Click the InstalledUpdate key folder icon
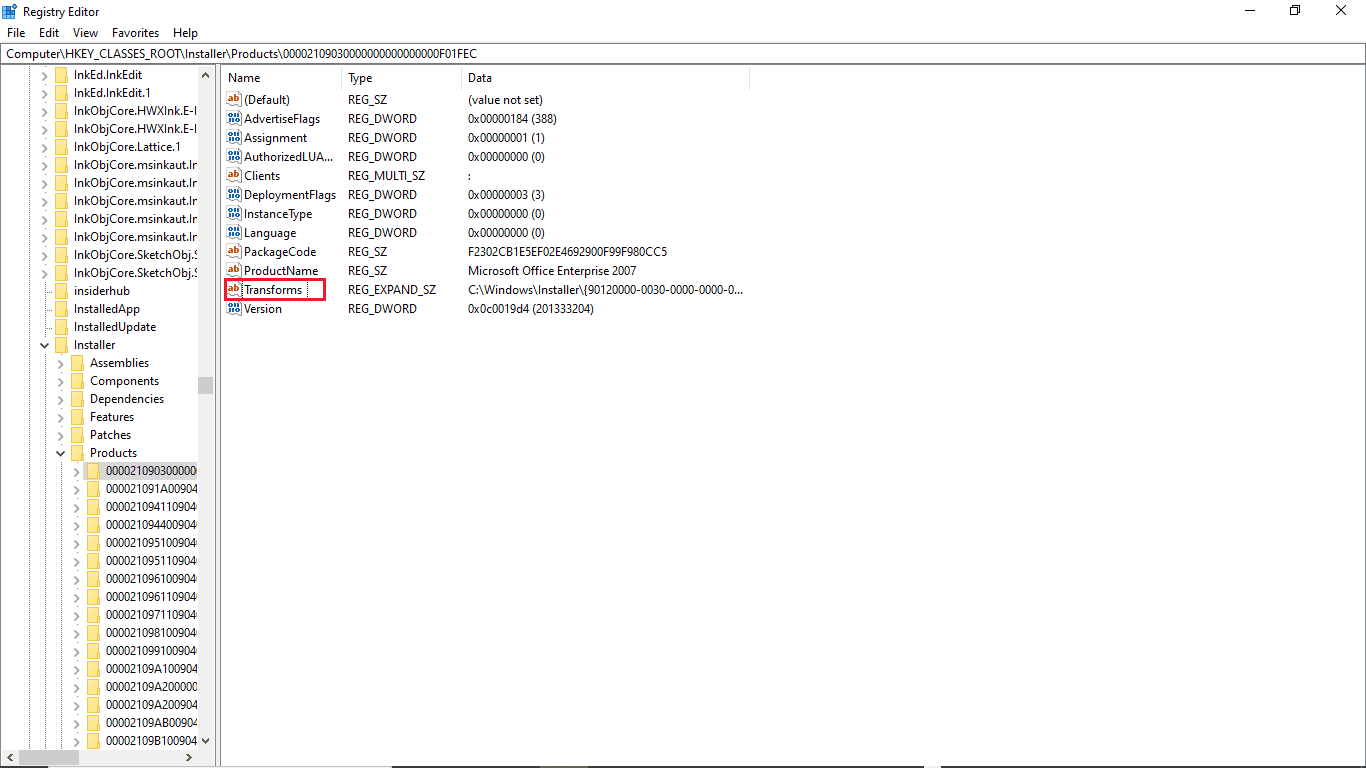 click(x=62, y=327)
